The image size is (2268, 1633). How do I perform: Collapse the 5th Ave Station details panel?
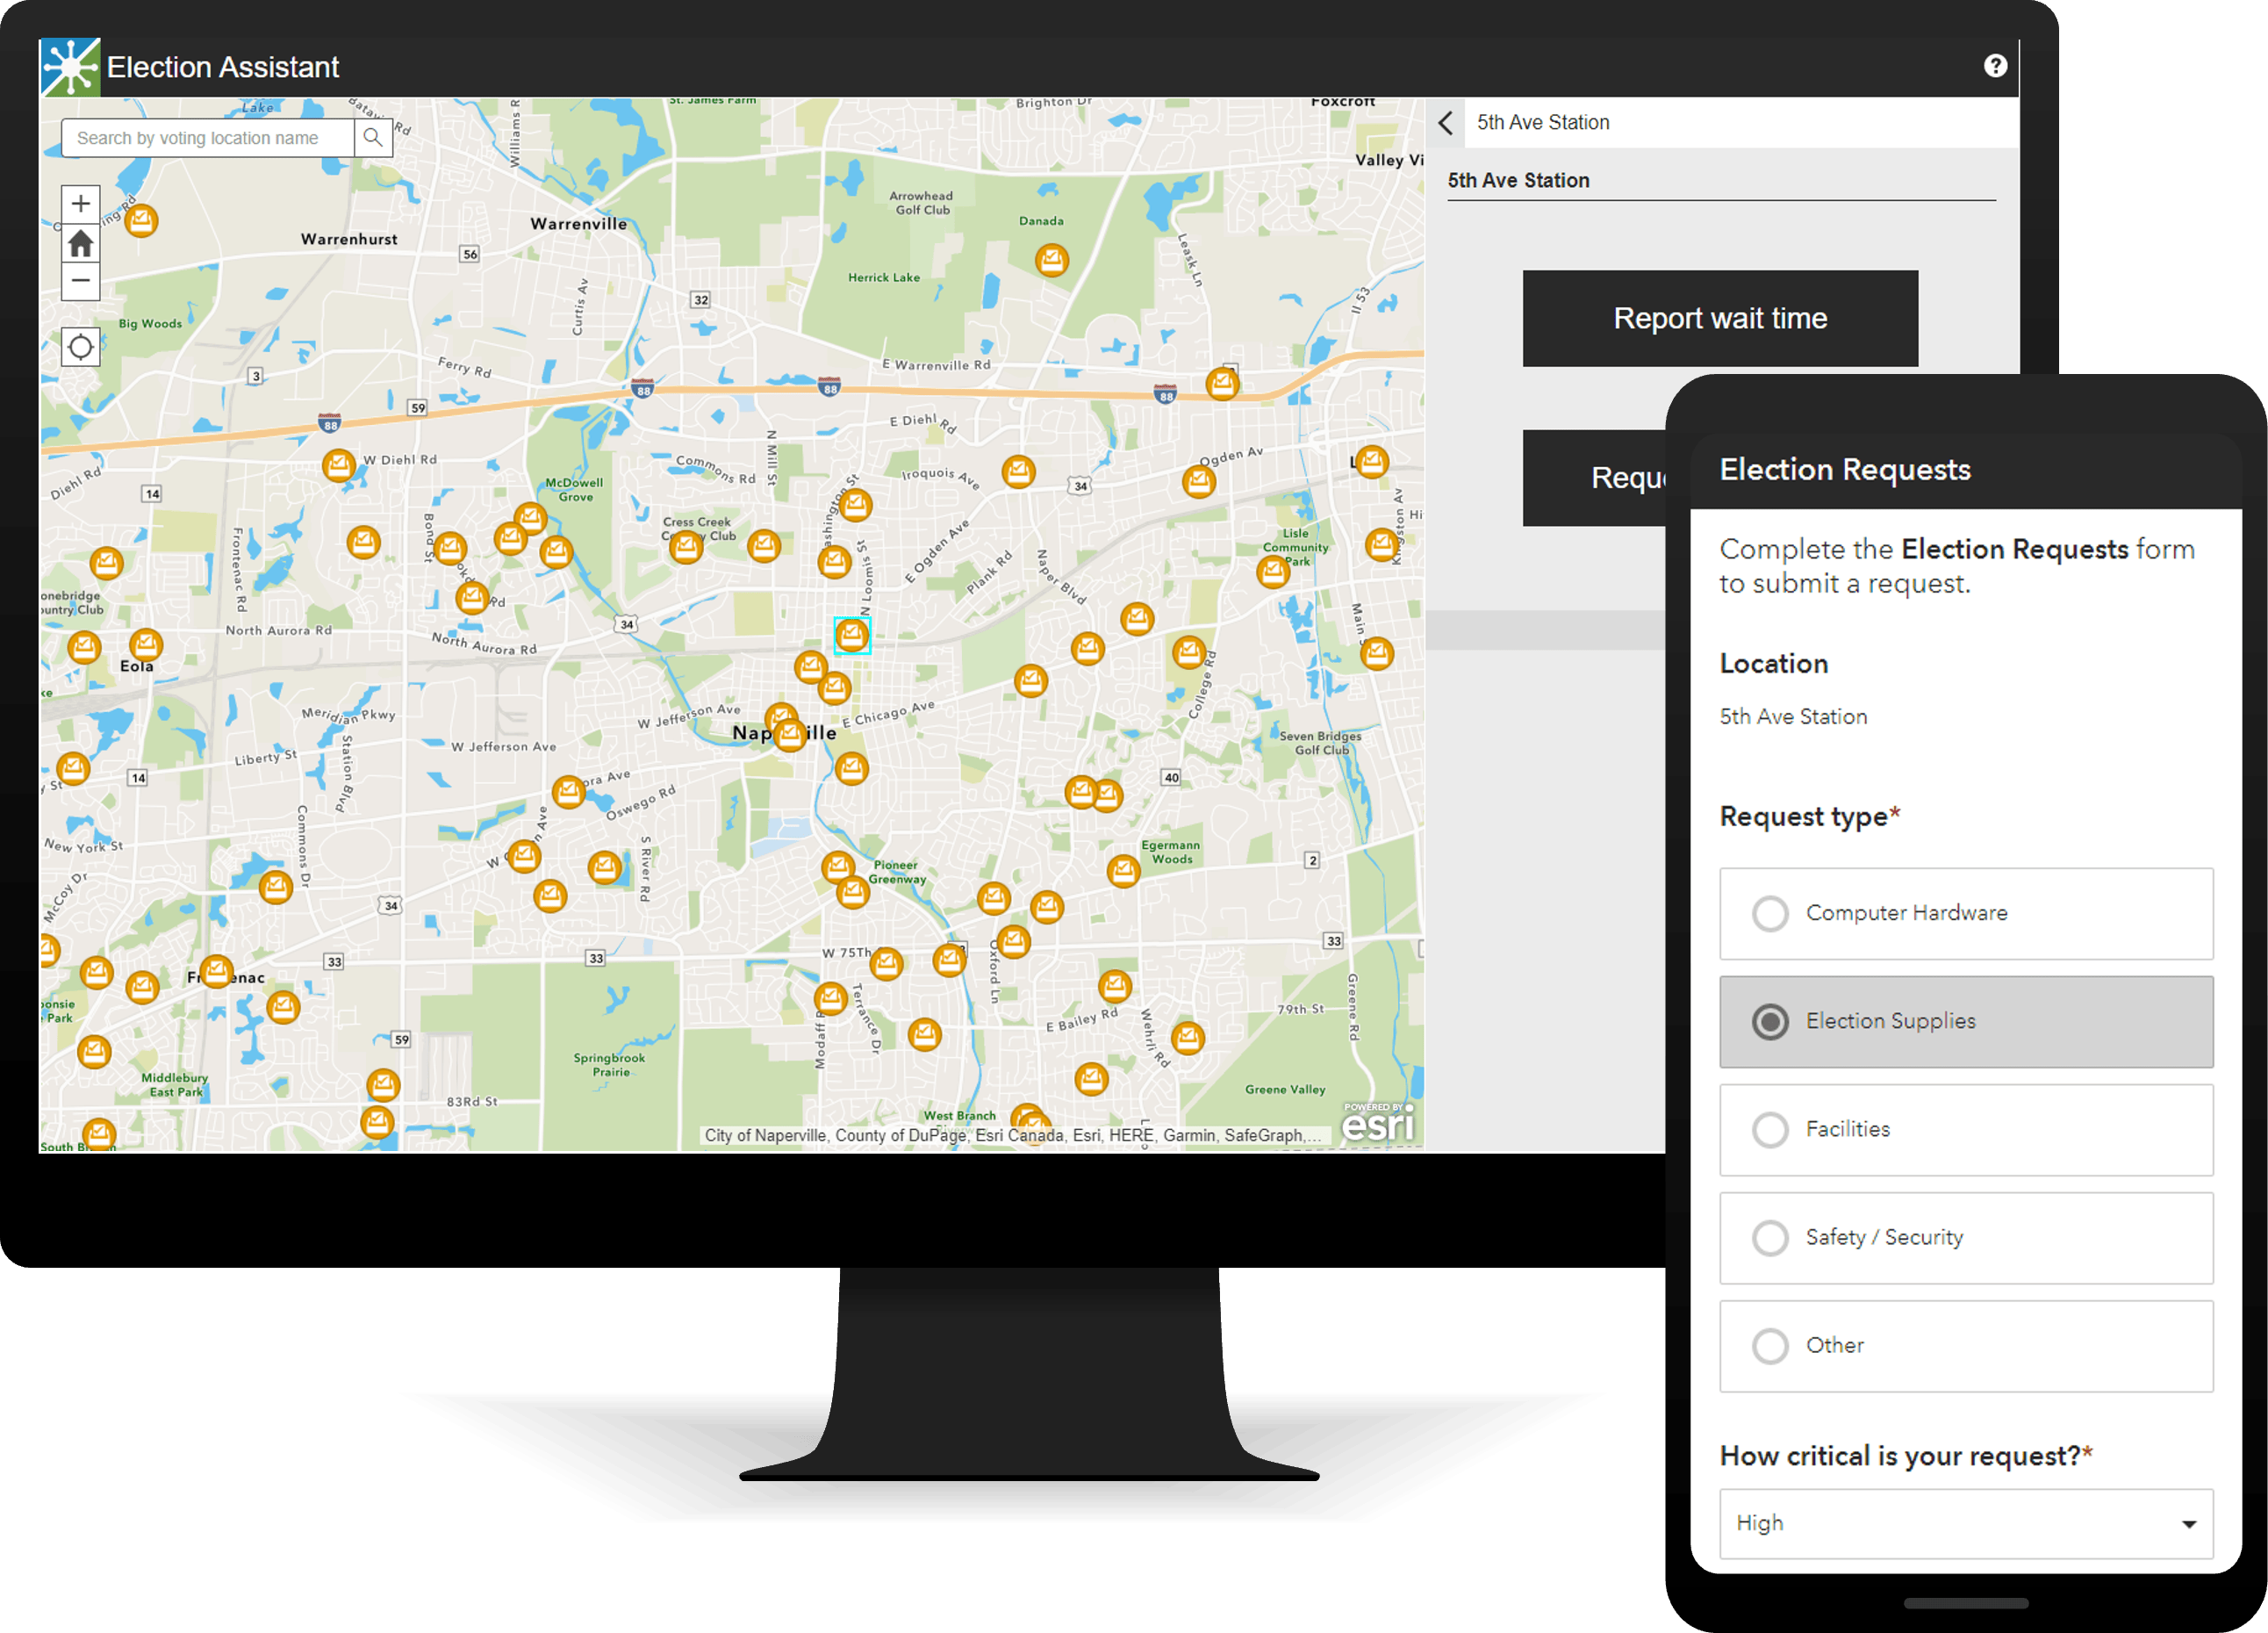[x=1446, y=123]
